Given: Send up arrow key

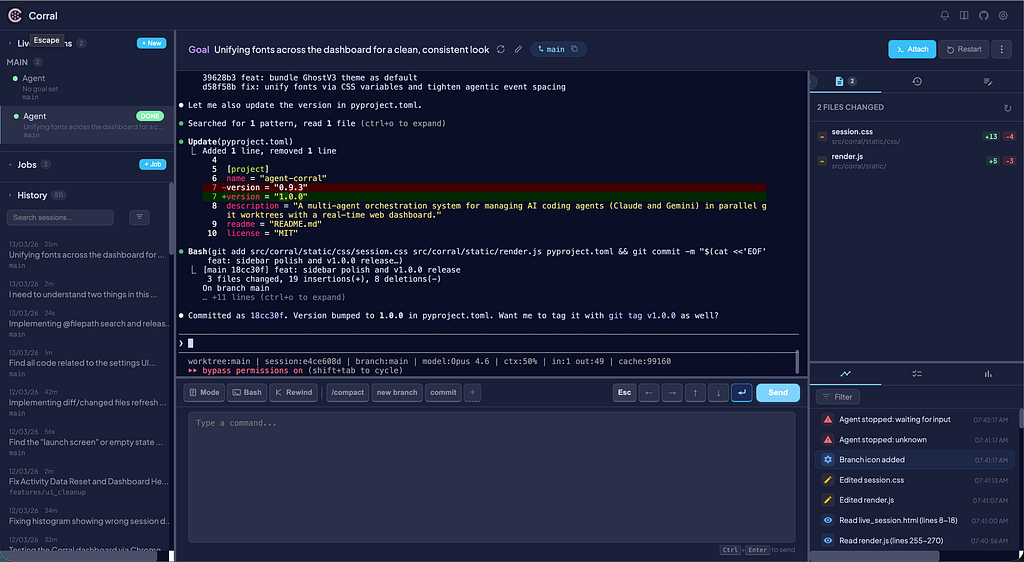Looking at the screenshot, I should pos(696,392).
